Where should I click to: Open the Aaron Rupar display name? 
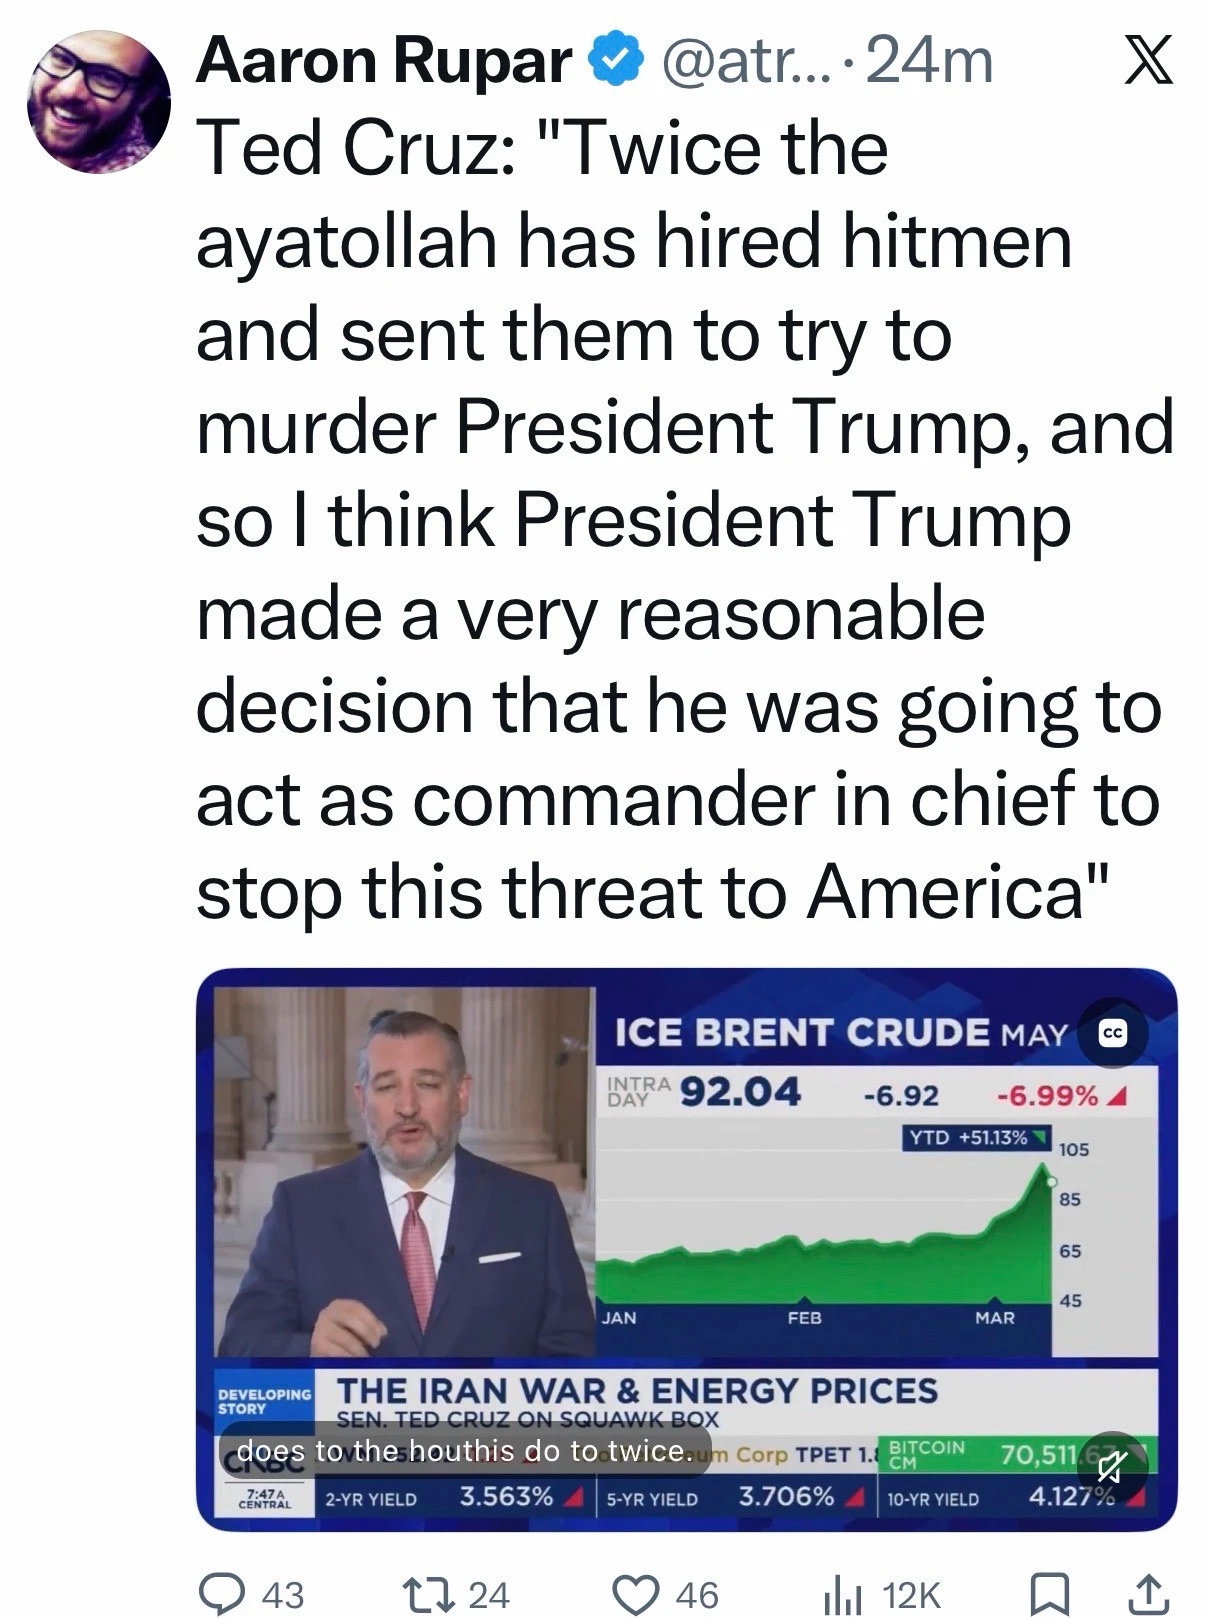tap(384, 61)
